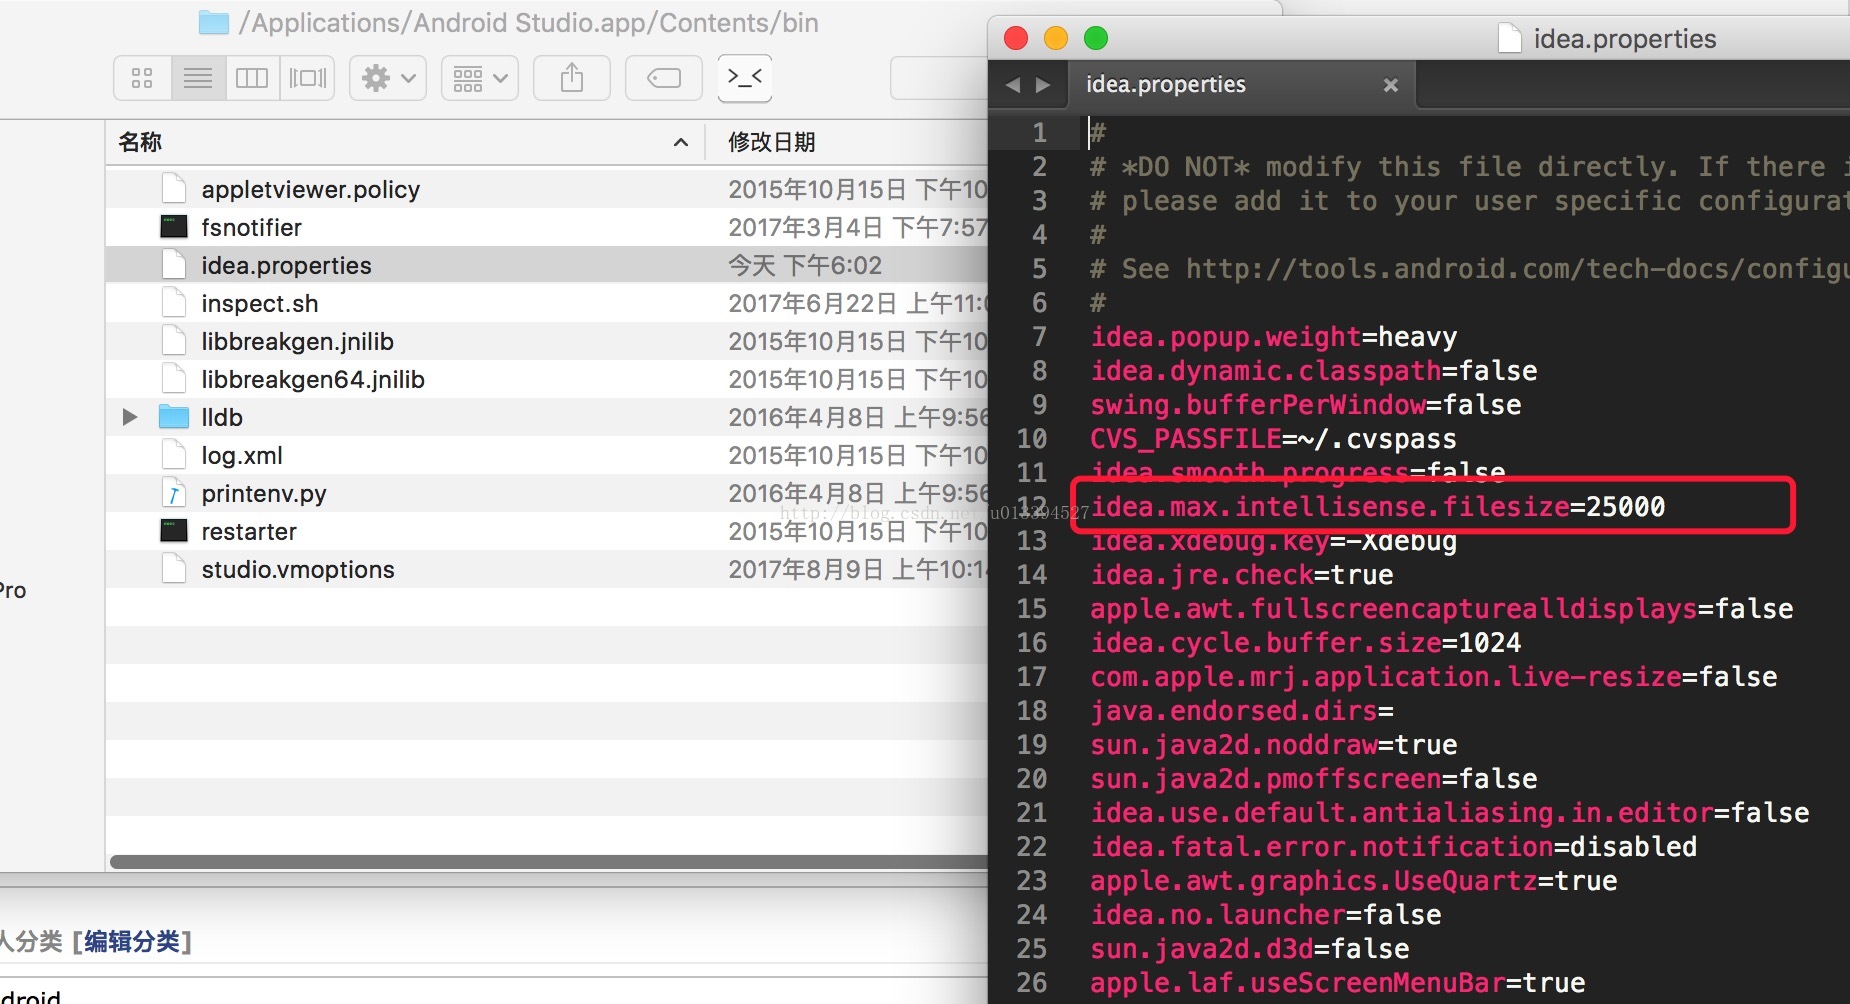The width and height of the screenshot is (1850, 1004).
Task: Click the idea.popup.weight=heavy line
Action: [x=1273, y=337]
